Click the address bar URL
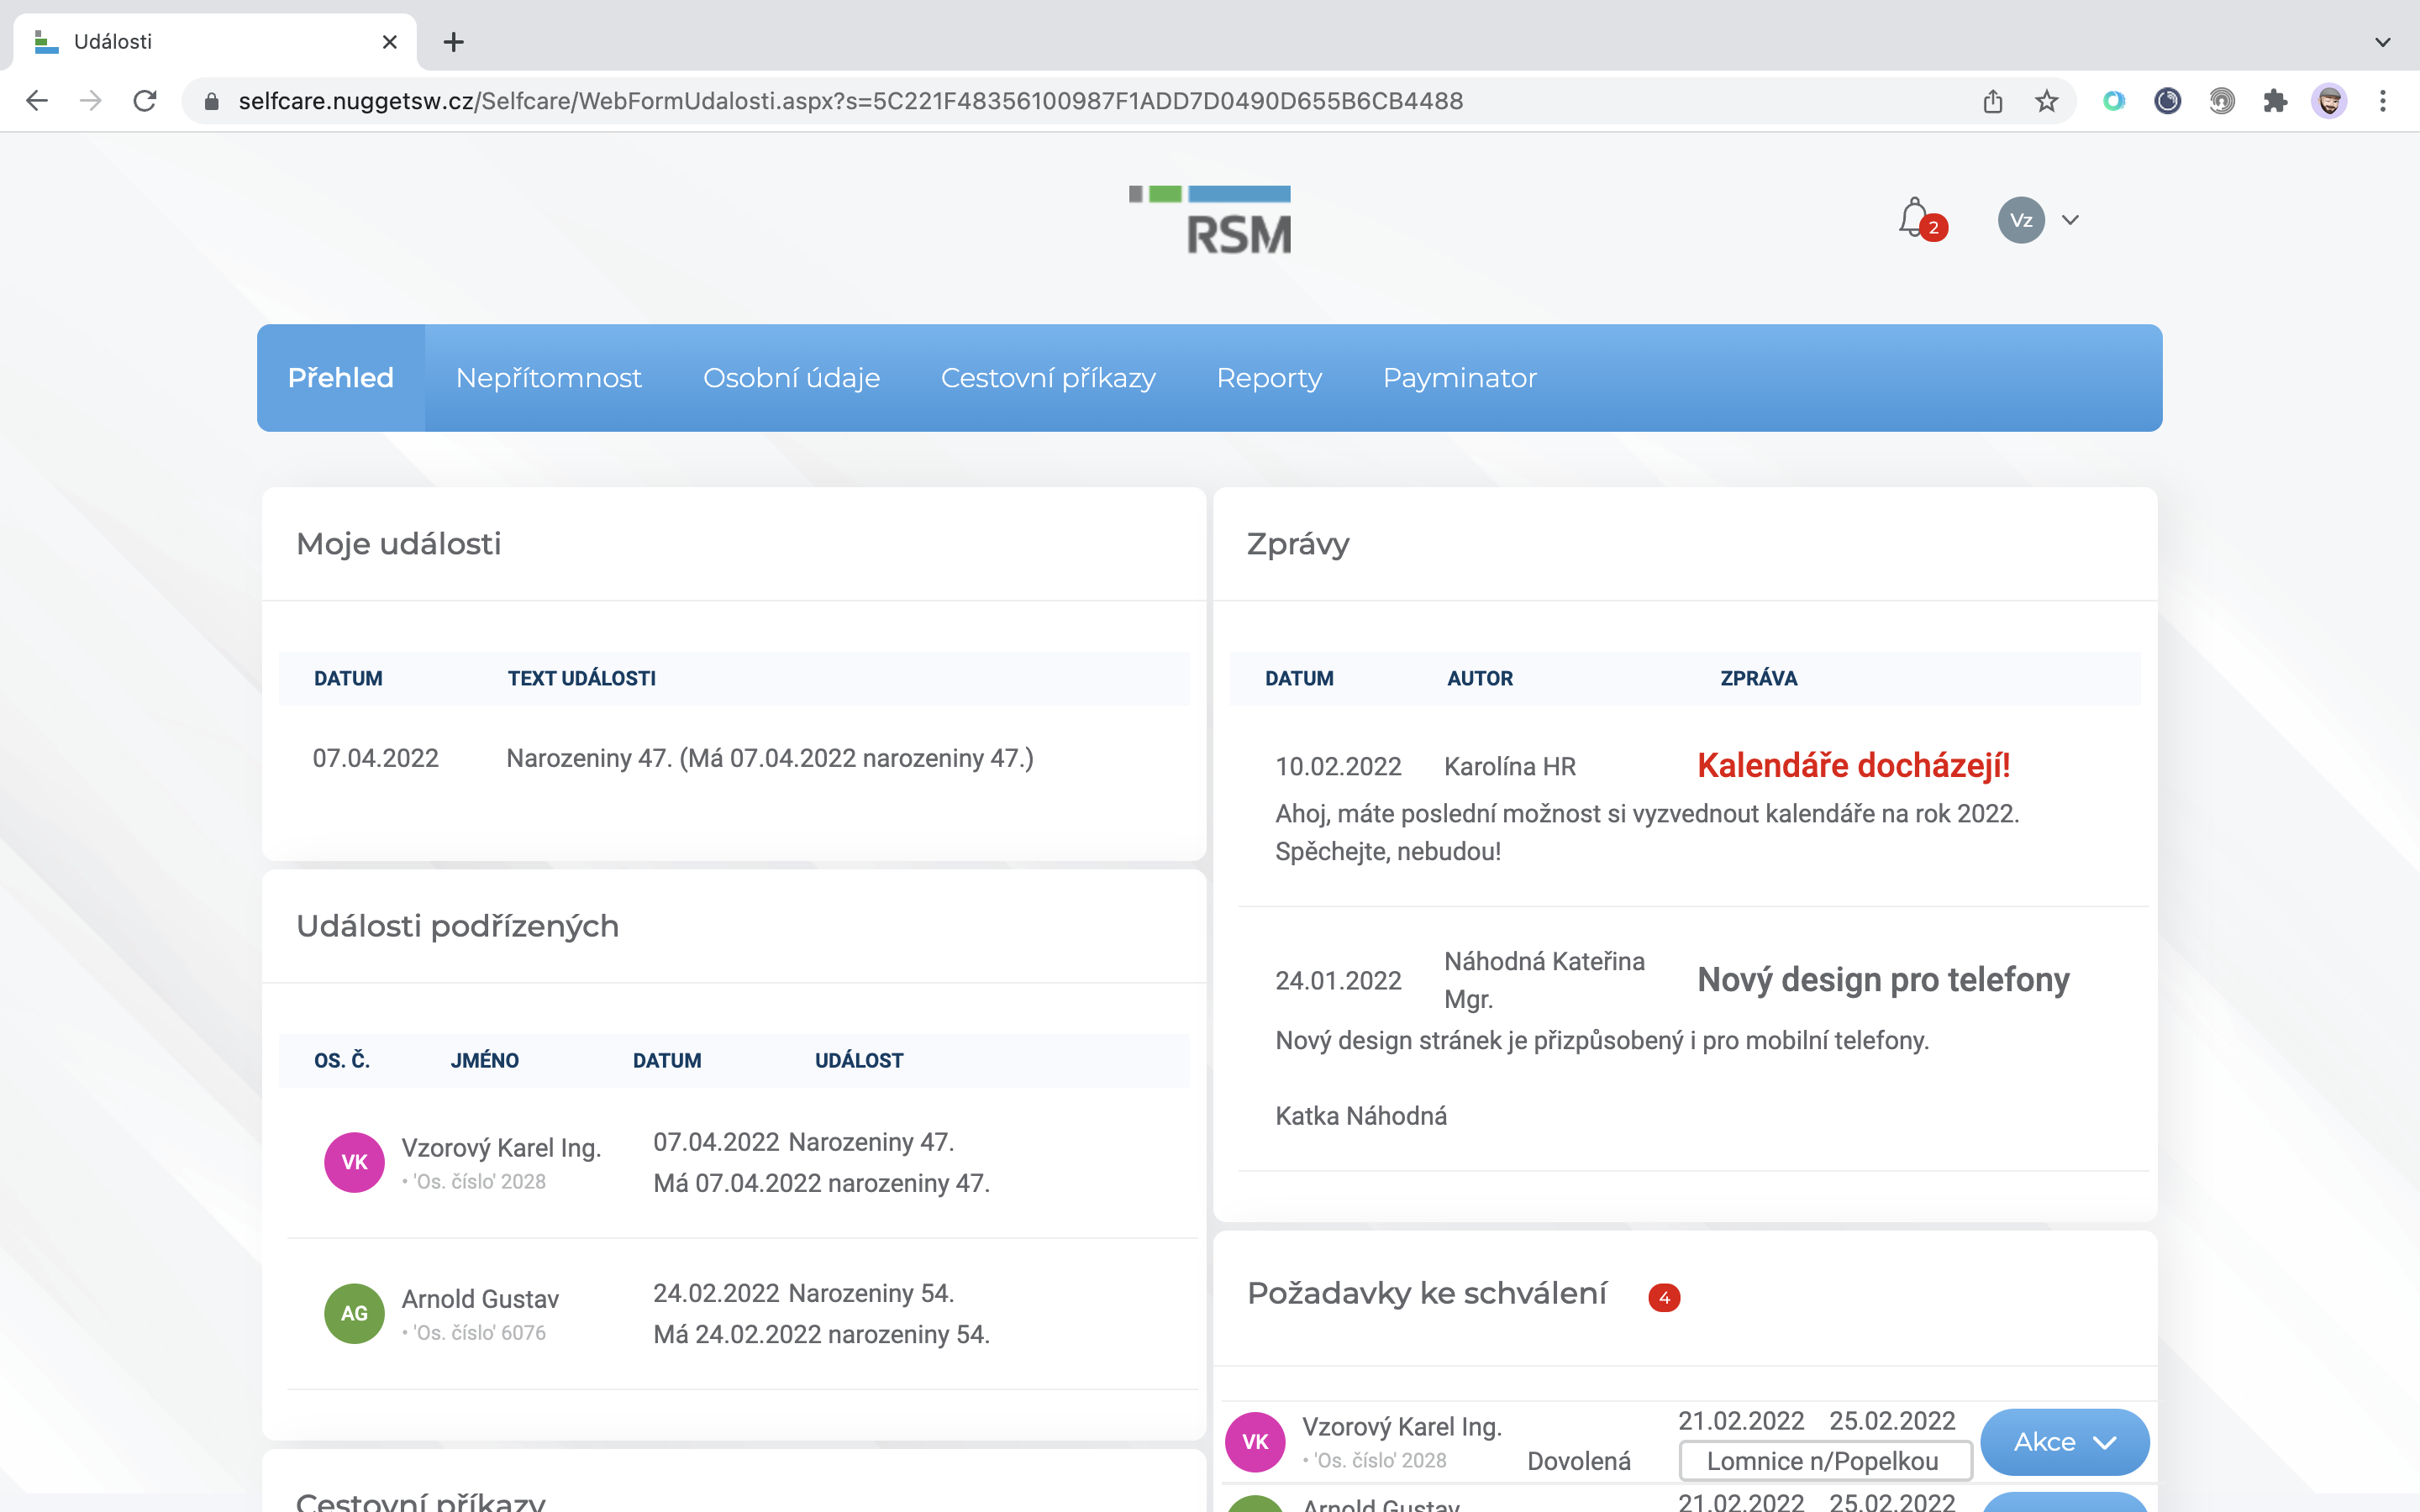 pos(850,101)
